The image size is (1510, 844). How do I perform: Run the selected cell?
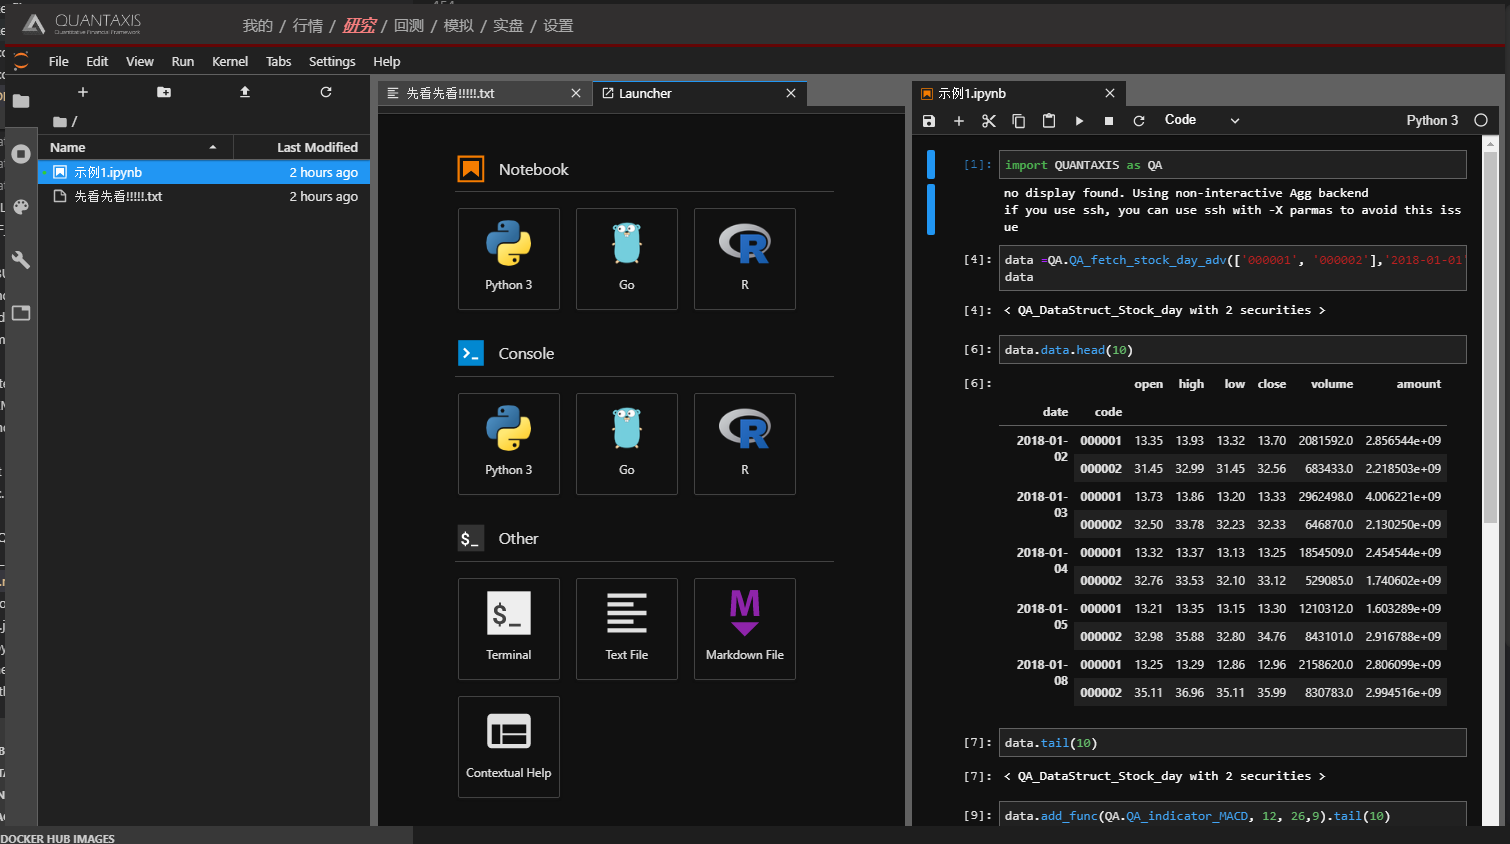tap(1079, 121)
